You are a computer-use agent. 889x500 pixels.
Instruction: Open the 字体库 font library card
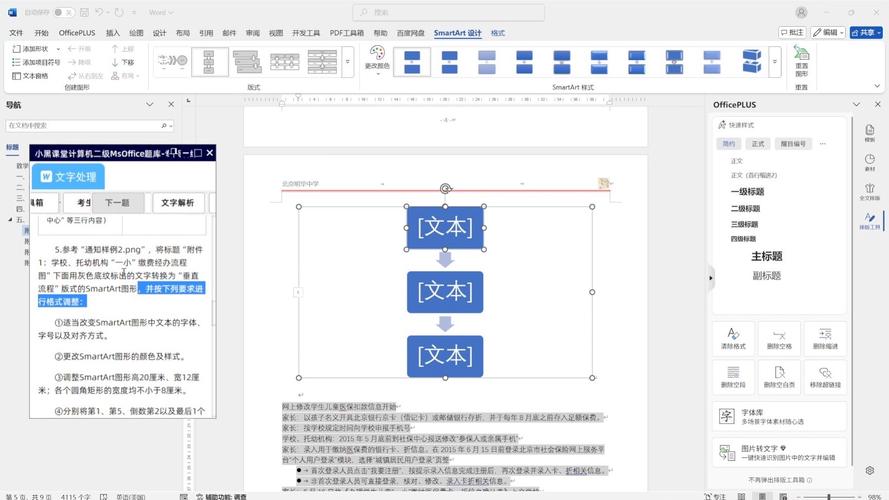780,417
